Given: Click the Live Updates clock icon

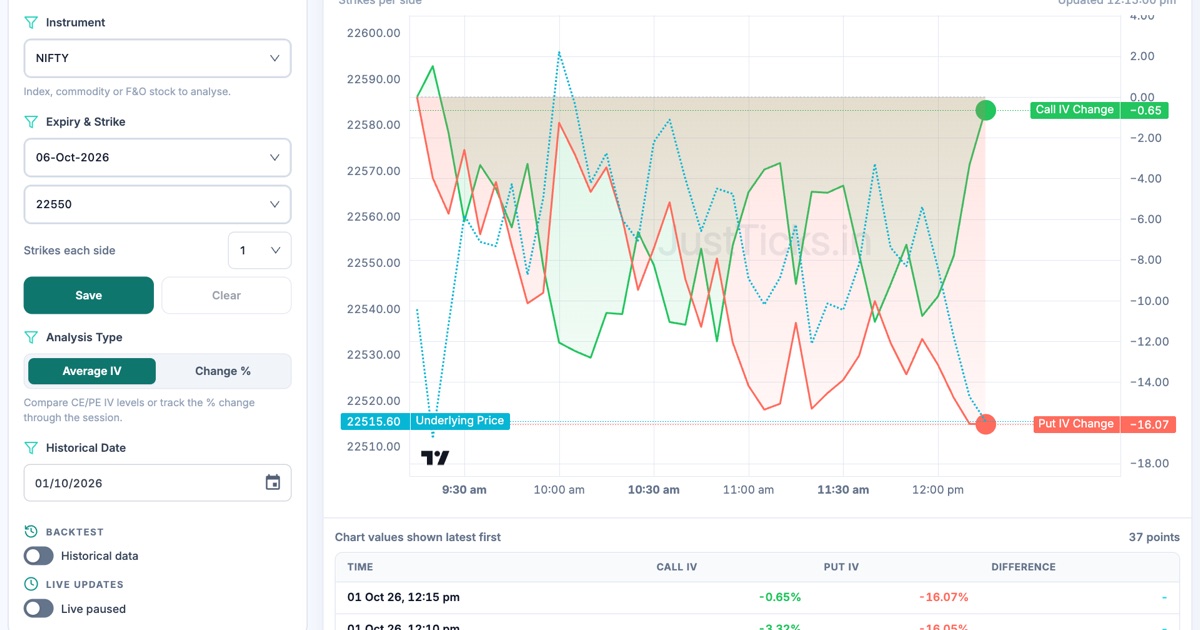Looking at the screenshot, I should (x=31, y=584).
